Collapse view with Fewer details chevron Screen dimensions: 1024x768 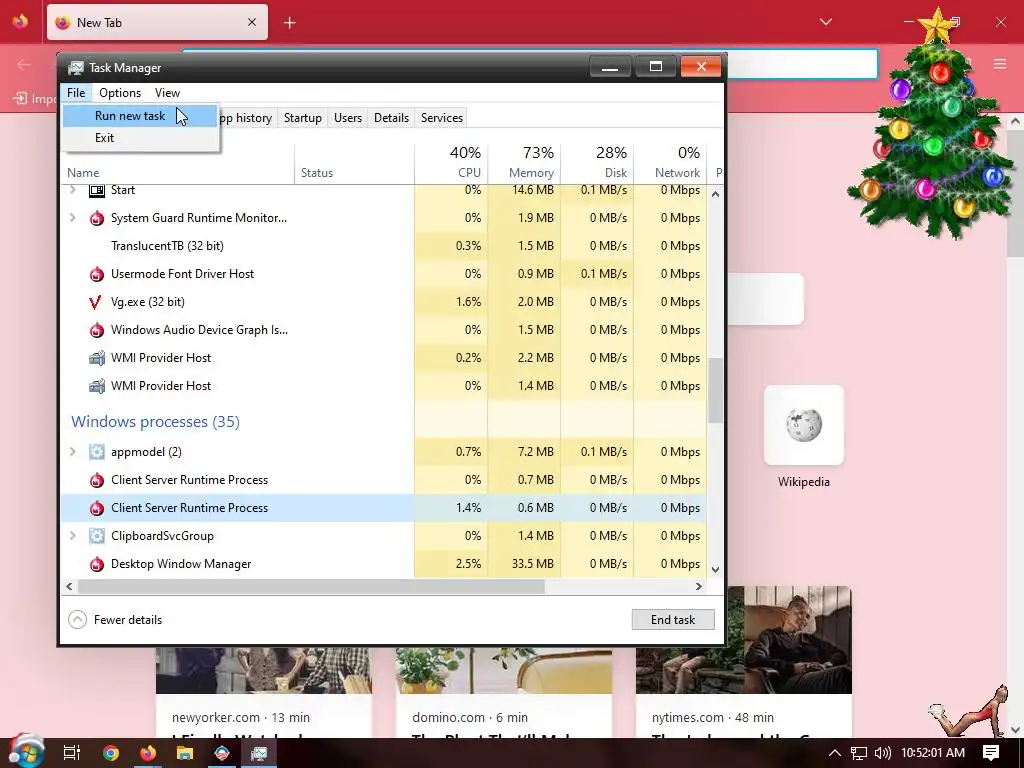pyautogui.click(x=77, y=620)
